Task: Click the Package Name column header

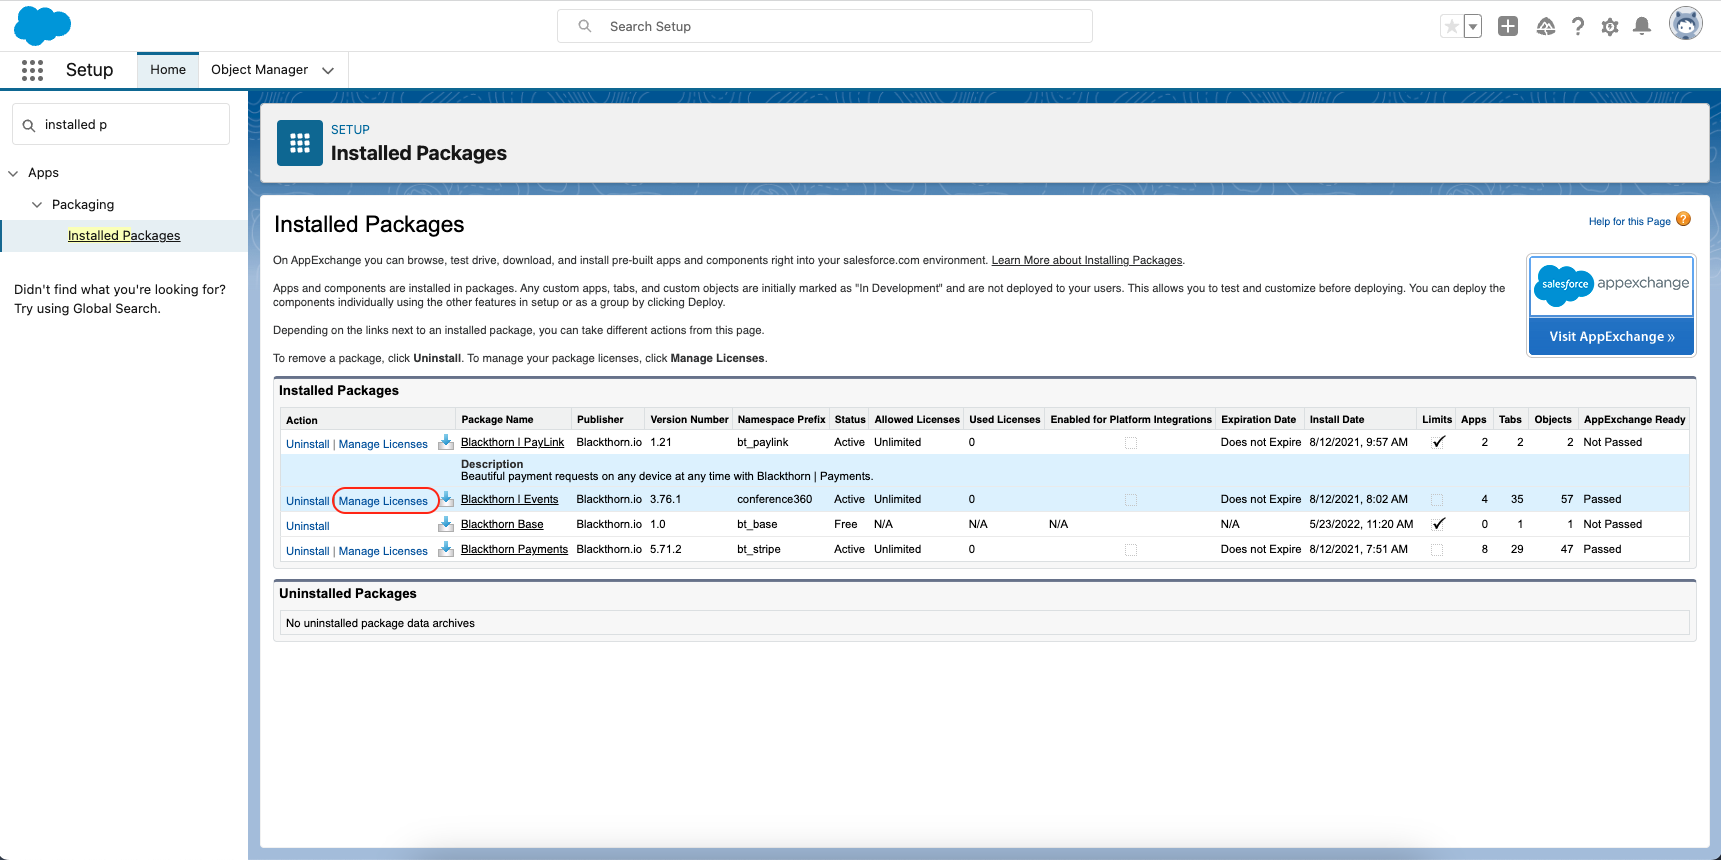Action: [x=497, y=420]
